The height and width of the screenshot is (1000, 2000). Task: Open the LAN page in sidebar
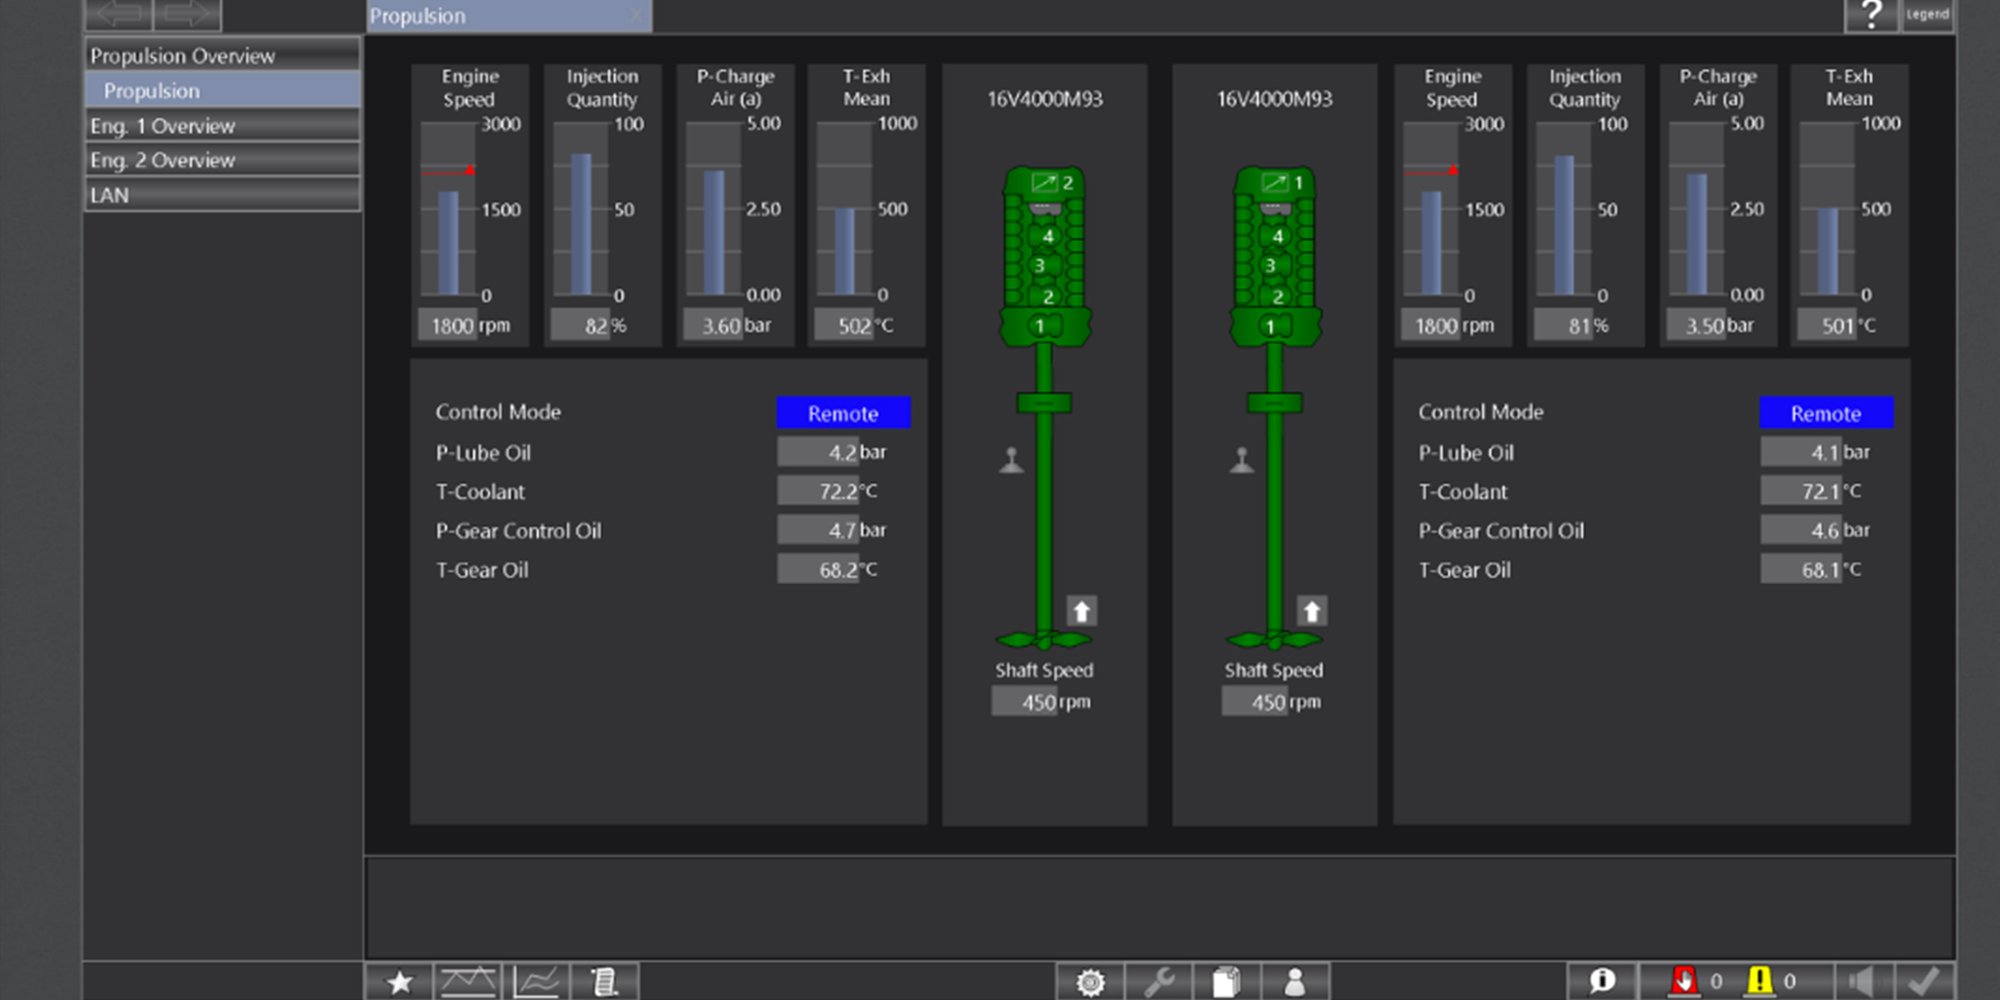(x=222, y=195)
